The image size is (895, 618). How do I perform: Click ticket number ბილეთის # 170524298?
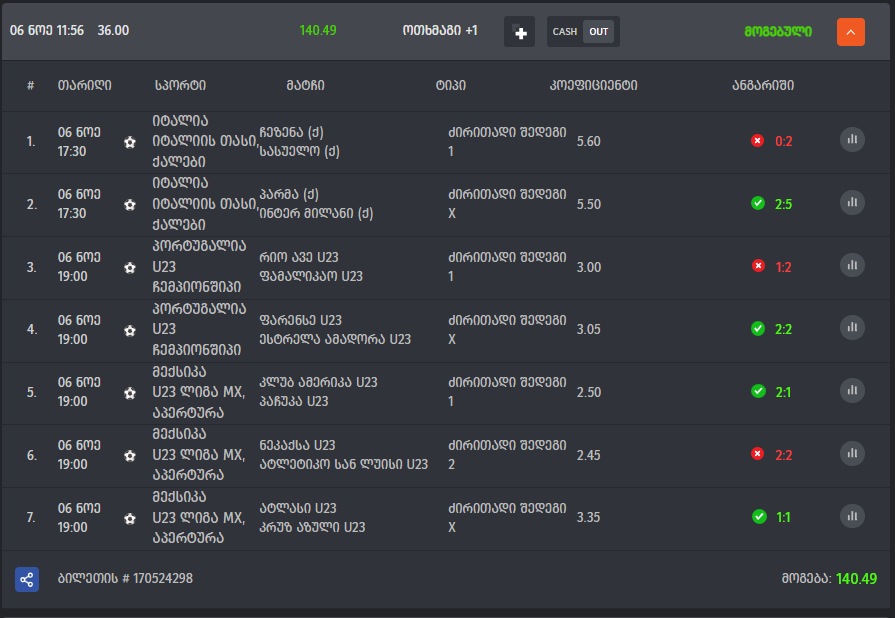125,579
